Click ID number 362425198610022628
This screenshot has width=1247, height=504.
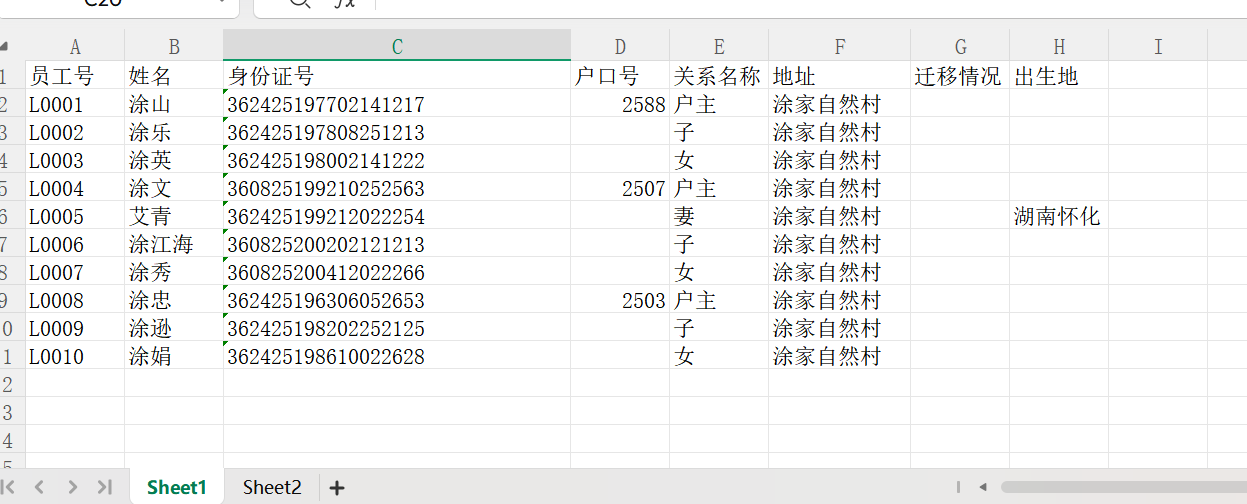[397, 356]
